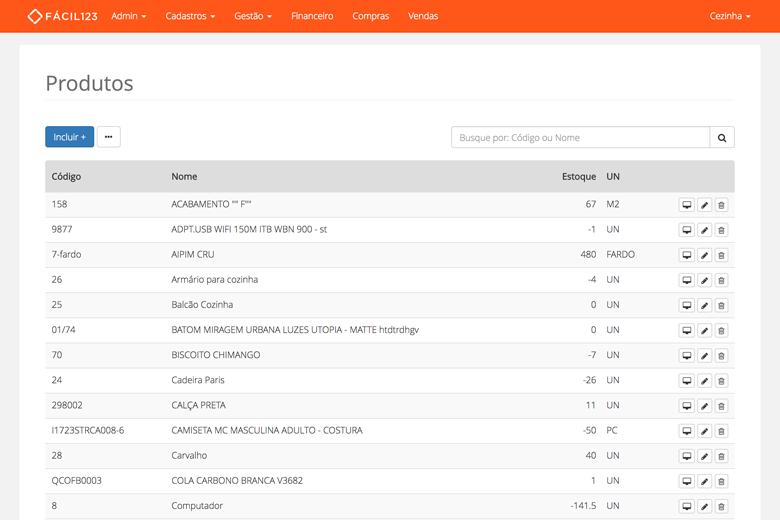Edit the Balcão Cozinha product
This screenshot has height=520, width=780.
pyautogui.click(x=704, y=305)
